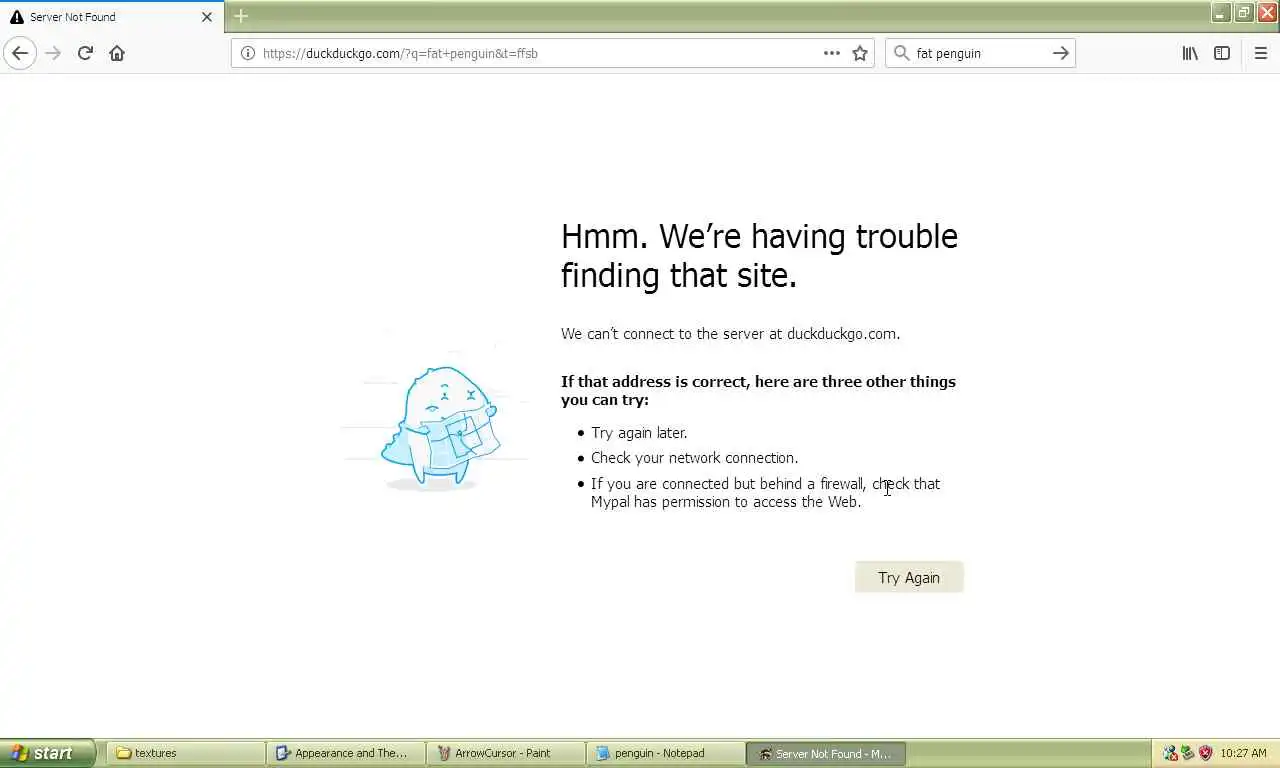Open the hamburger application menu

click(1261, 53)
